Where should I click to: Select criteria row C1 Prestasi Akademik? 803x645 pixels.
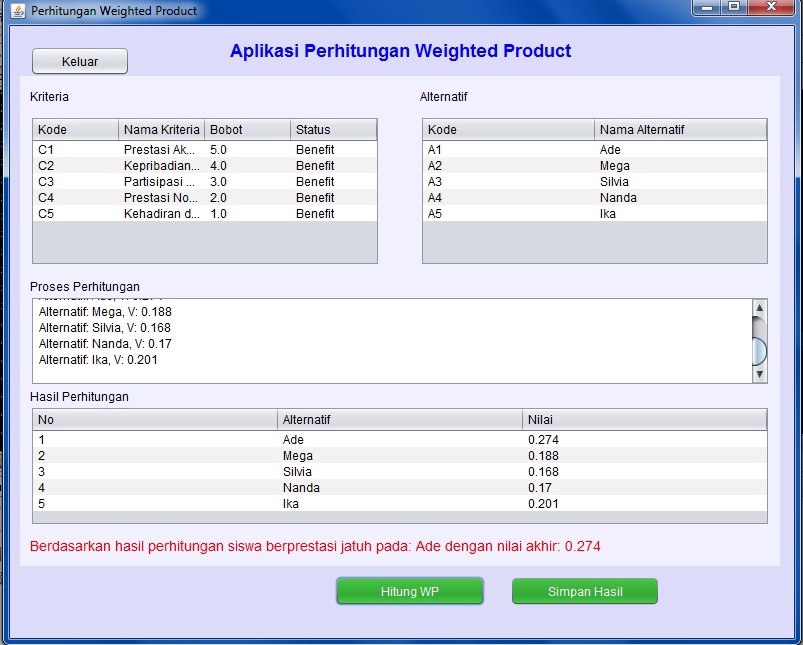[150, 149]
